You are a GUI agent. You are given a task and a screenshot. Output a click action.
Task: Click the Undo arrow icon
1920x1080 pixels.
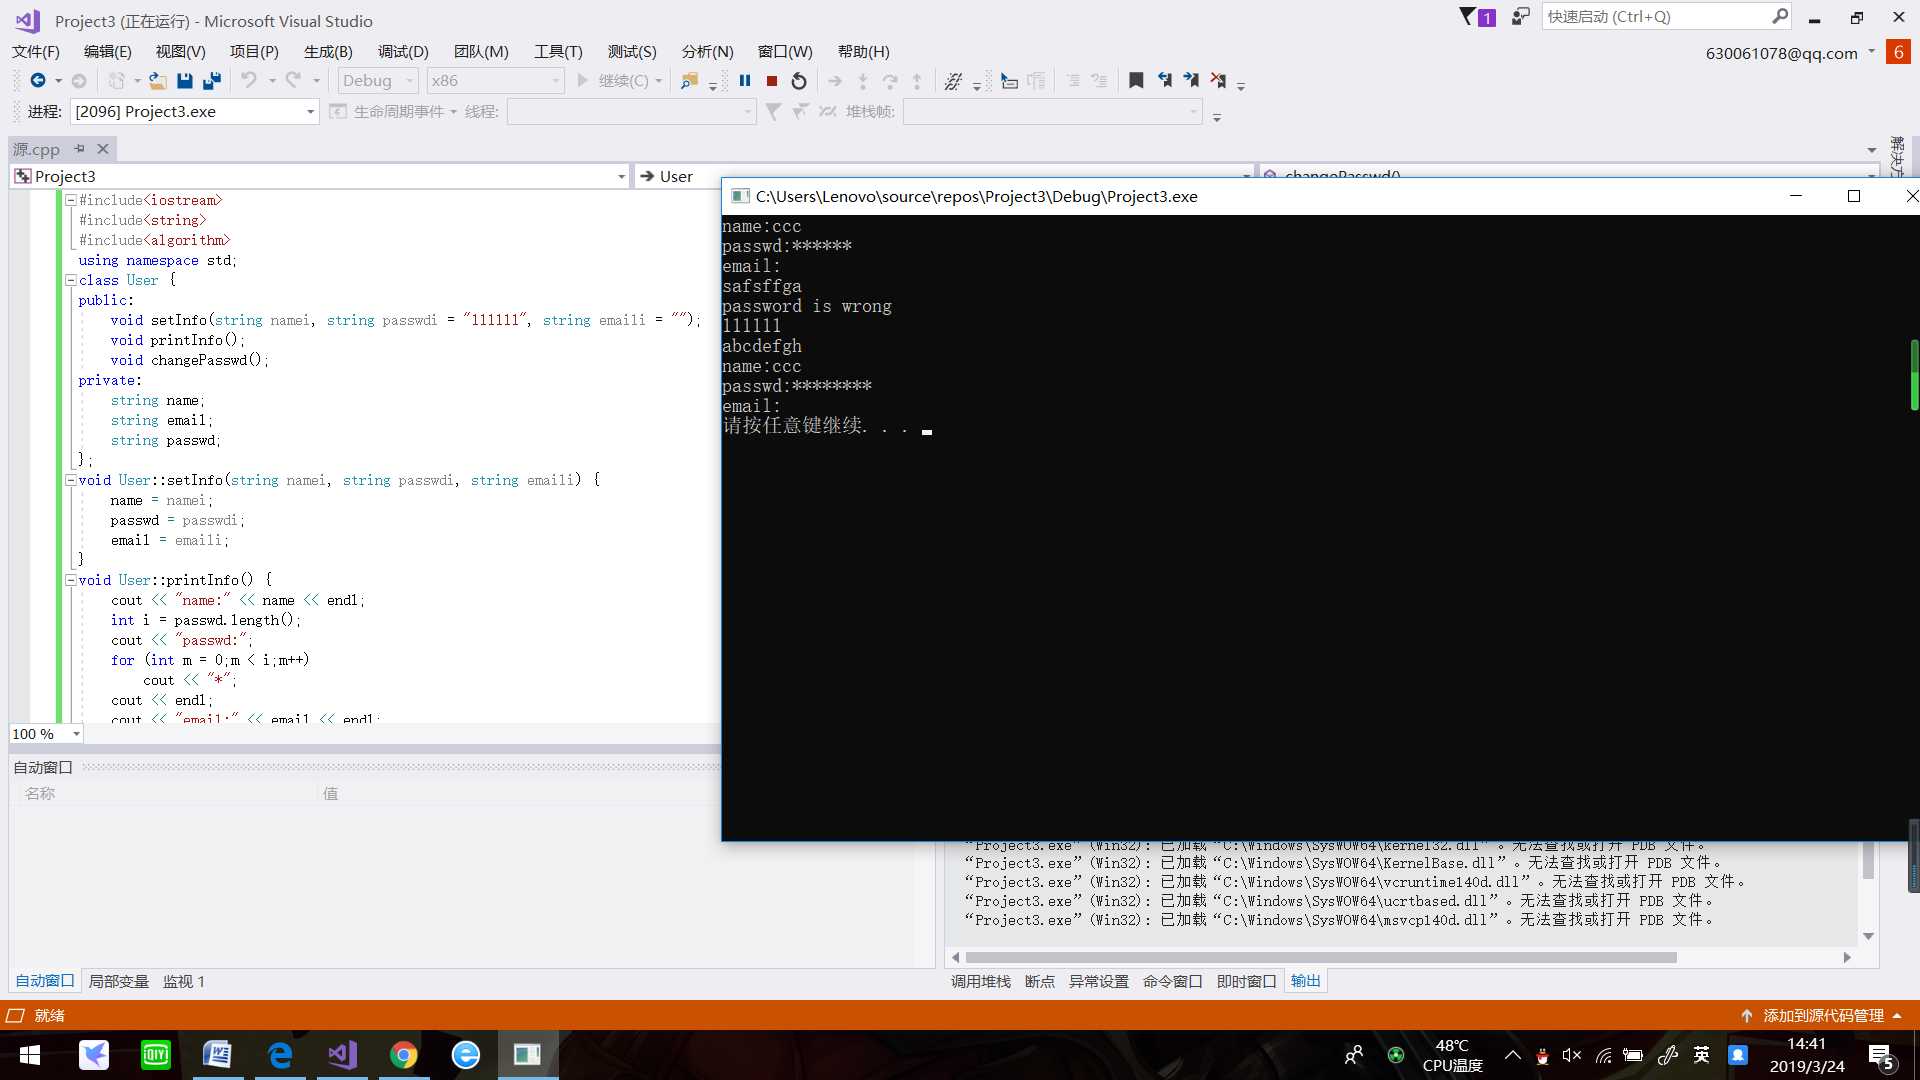[x=249, y=81]
